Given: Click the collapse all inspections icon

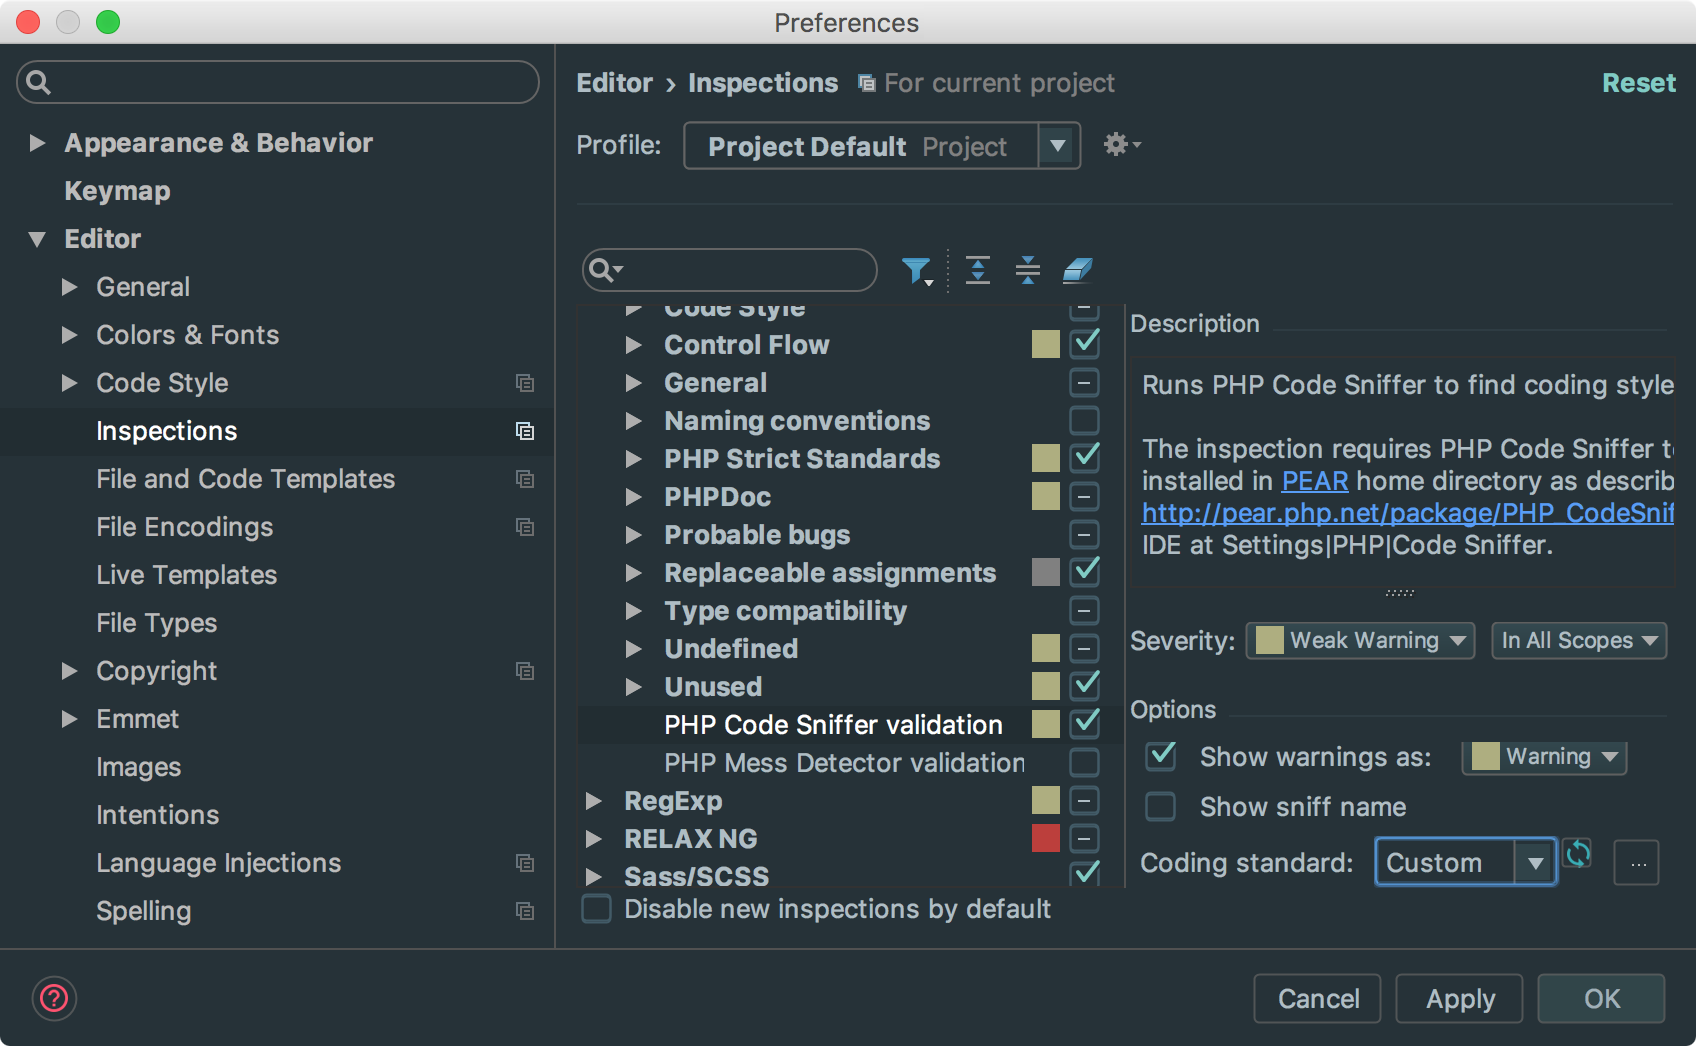Looking at the screenshot, I should 1027,270.
